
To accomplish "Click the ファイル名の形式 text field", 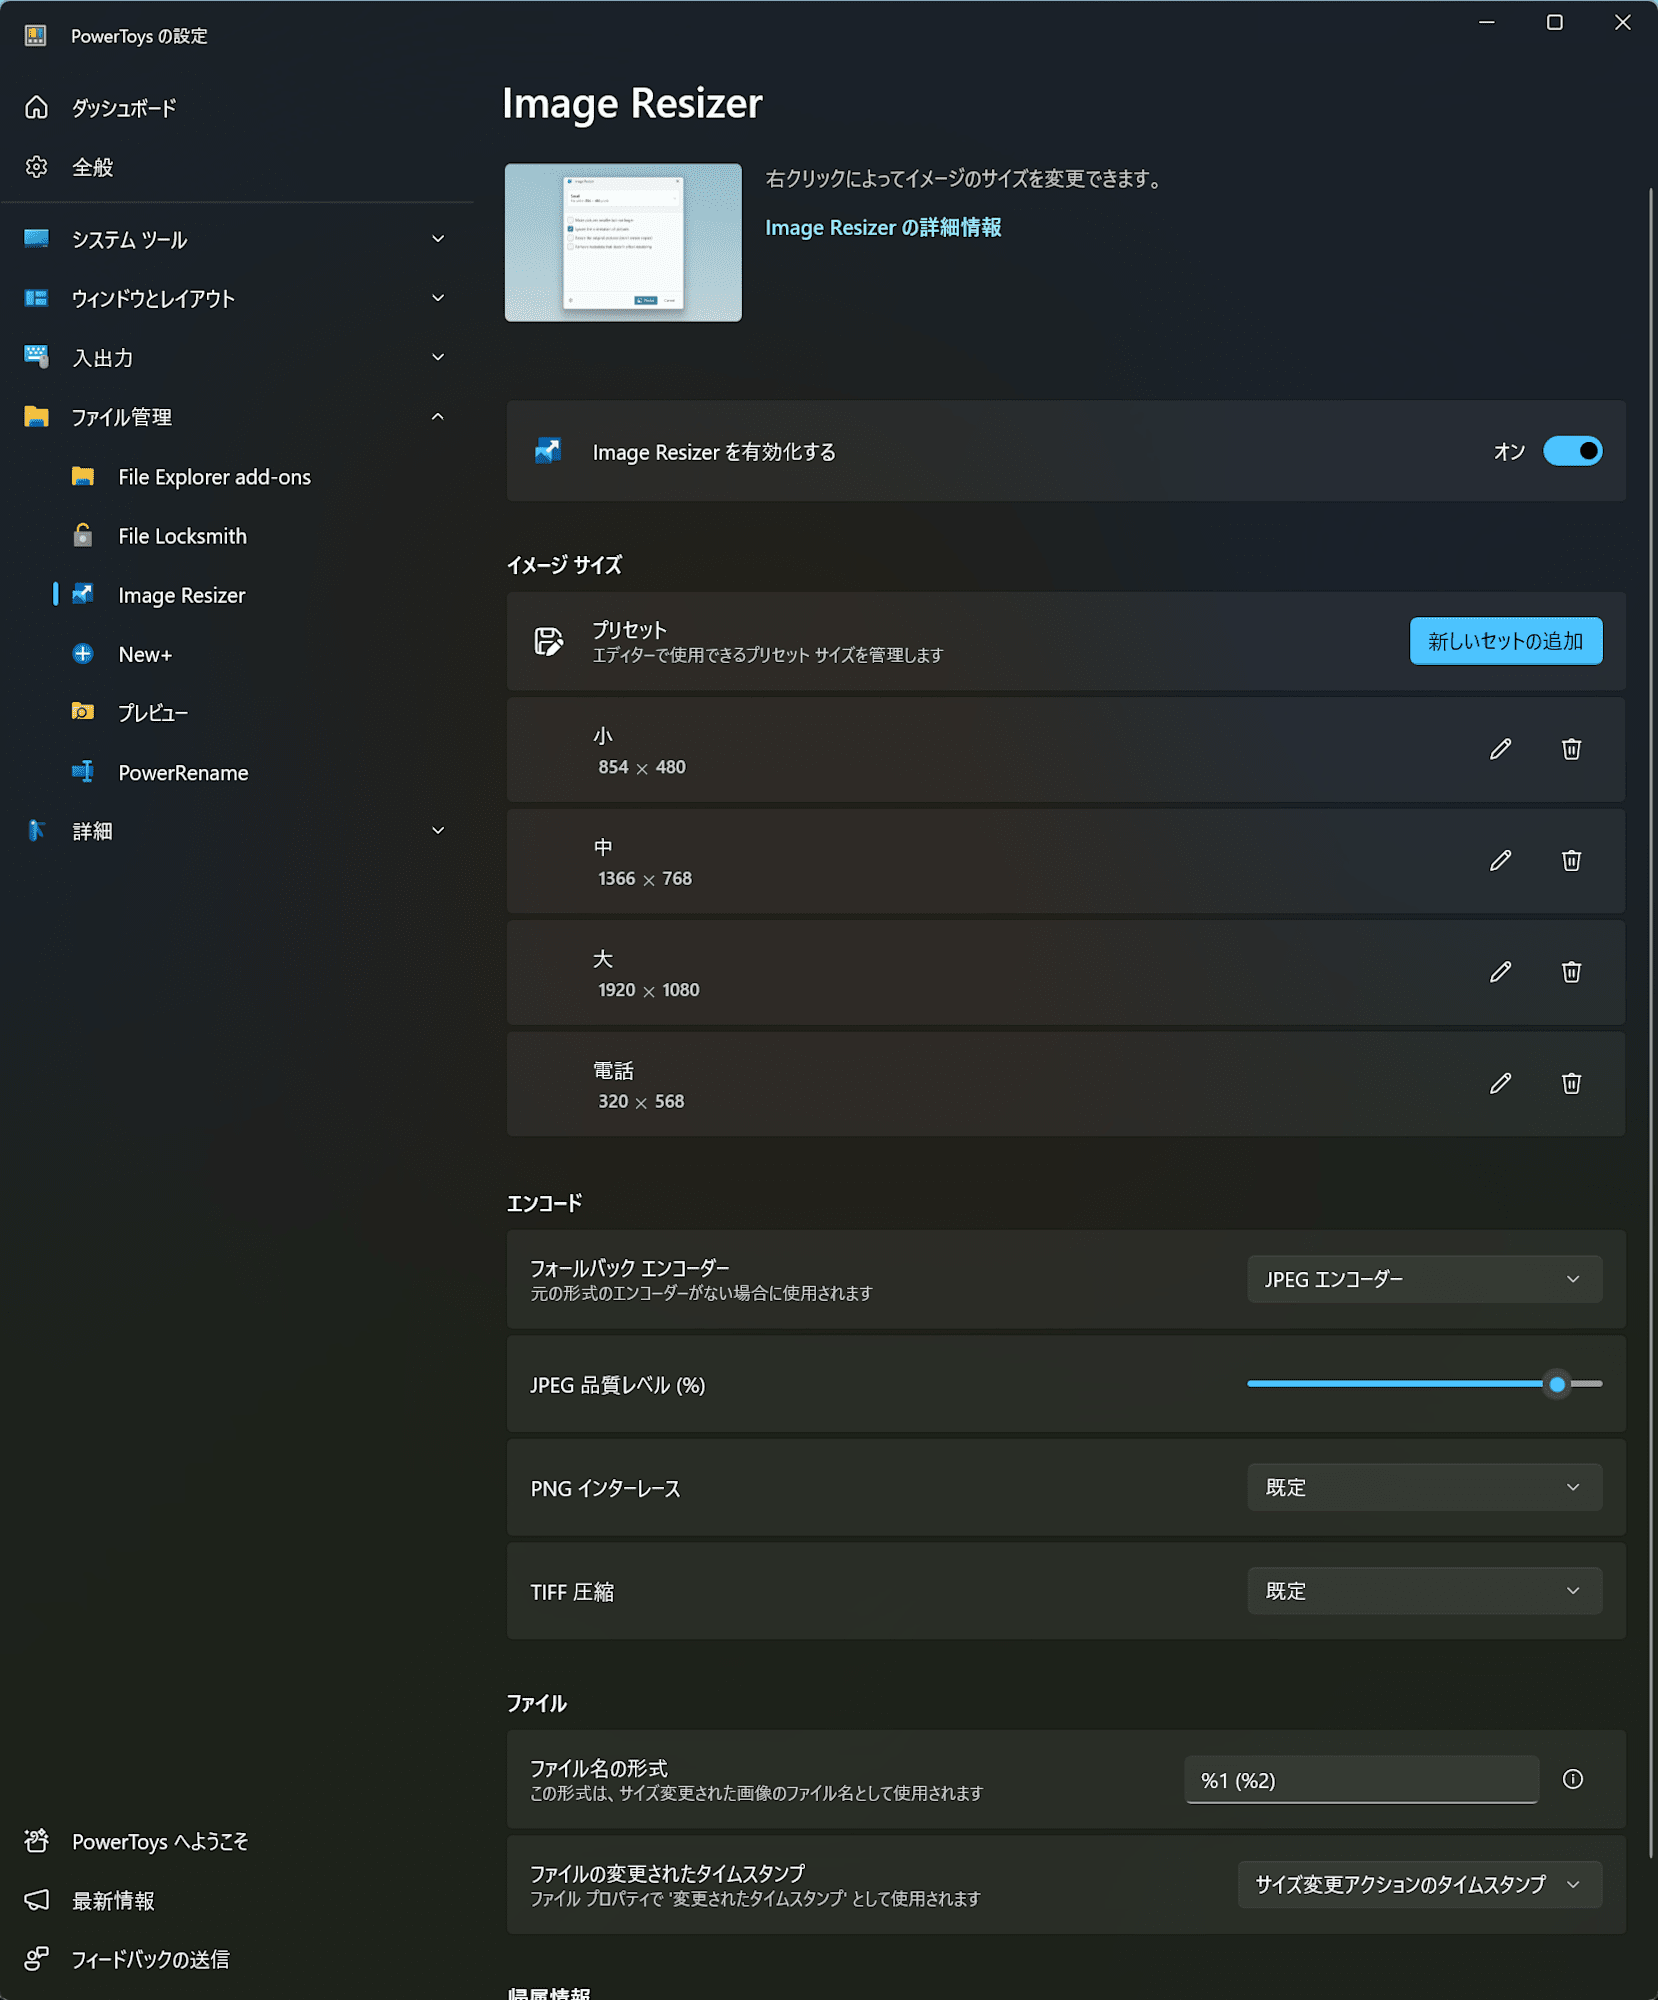I will pyautogui.click(x=1361, y=1780).
